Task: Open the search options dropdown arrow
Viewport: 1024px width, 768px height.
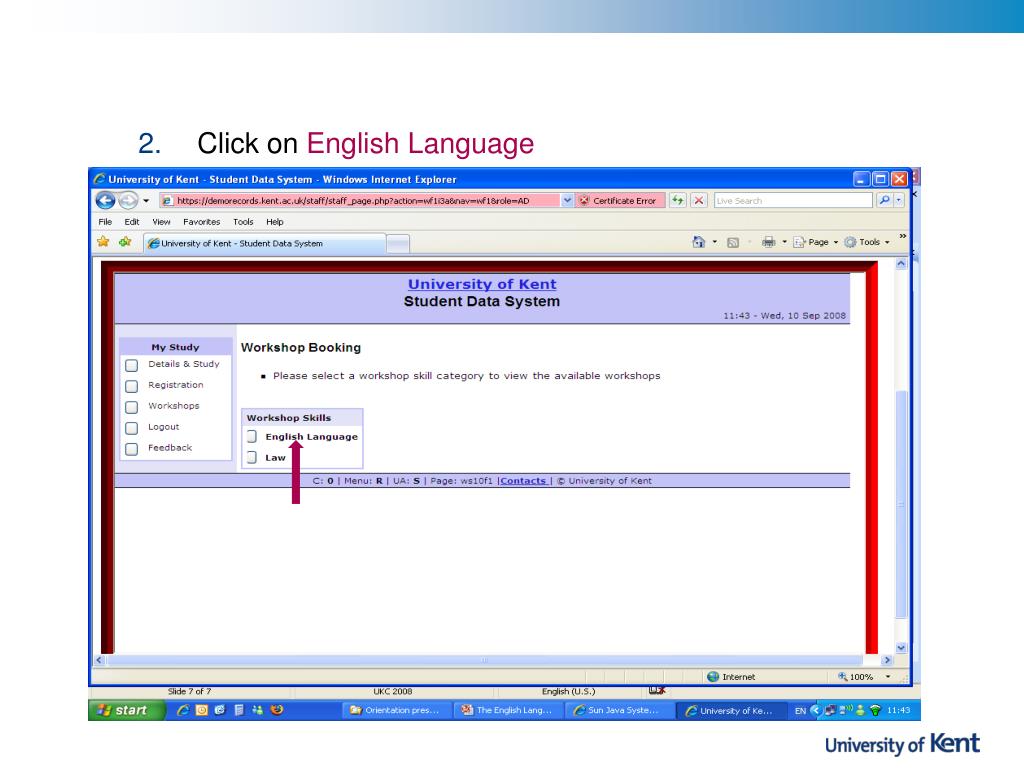Action: (899, 200)
